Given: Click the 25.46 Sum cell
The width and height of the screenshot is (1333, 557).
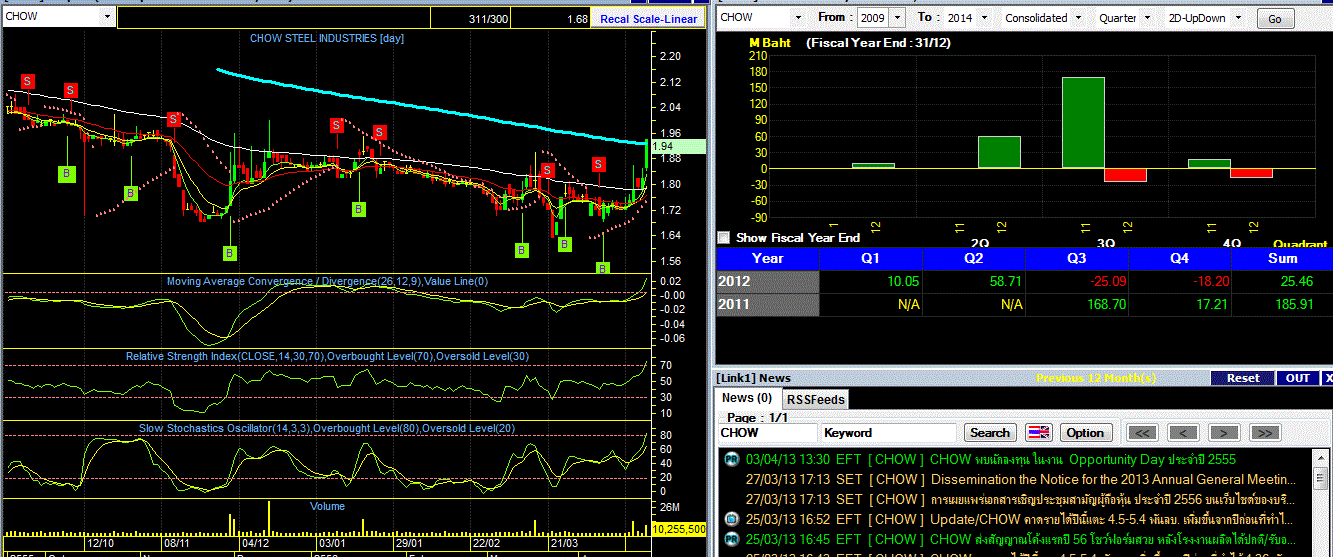Looking at the screenshot, I should [x=1283, y=281].
